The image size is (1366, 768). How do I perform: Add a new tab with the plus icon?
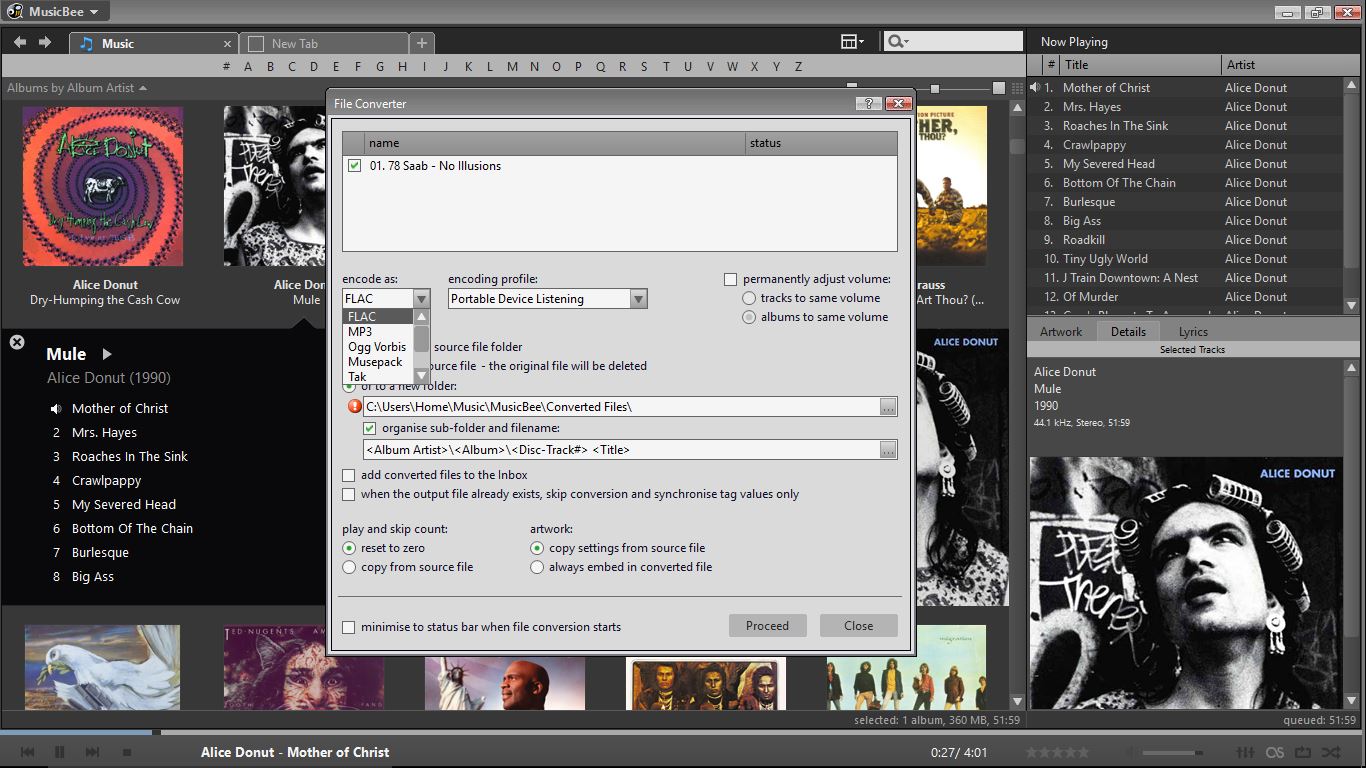click(422, 43)
